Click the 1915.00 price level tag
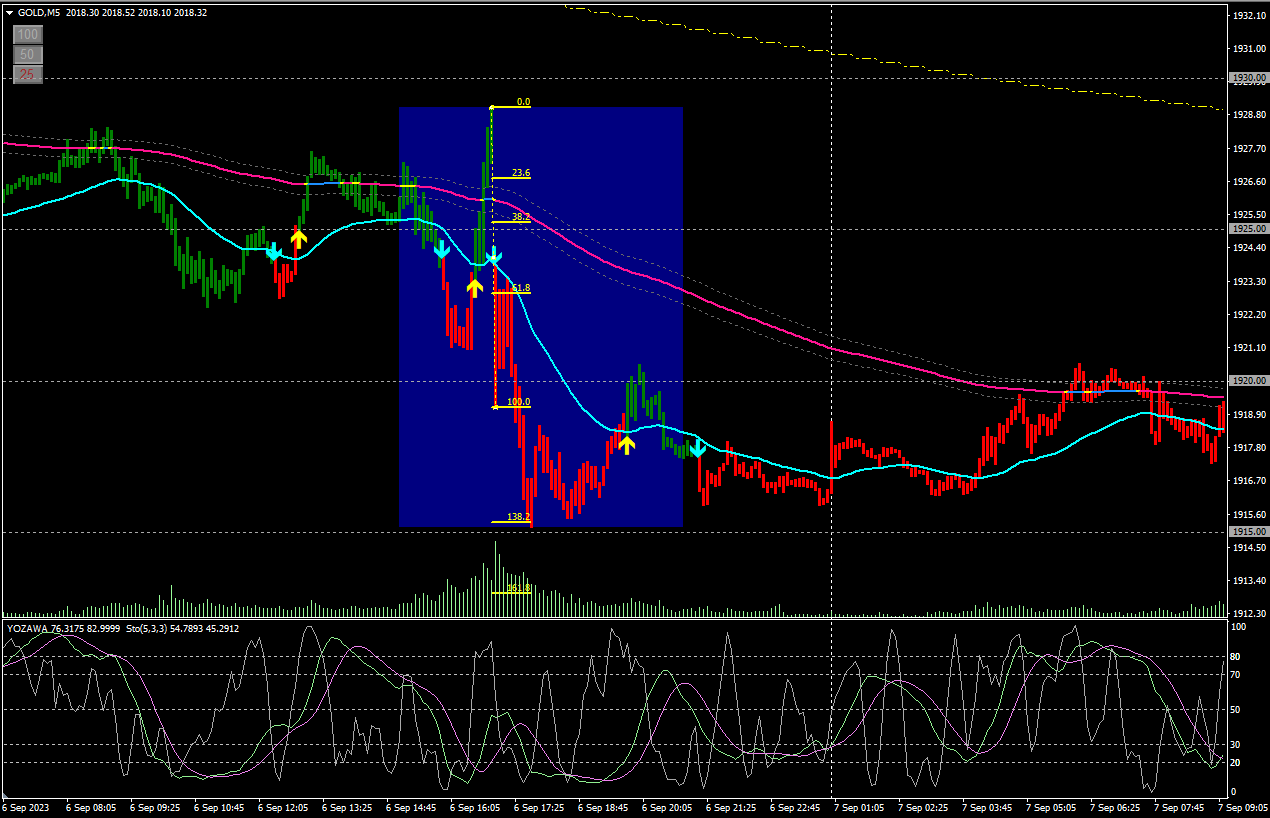Screen dimensions: 1270x818 tap(1249, 532)
